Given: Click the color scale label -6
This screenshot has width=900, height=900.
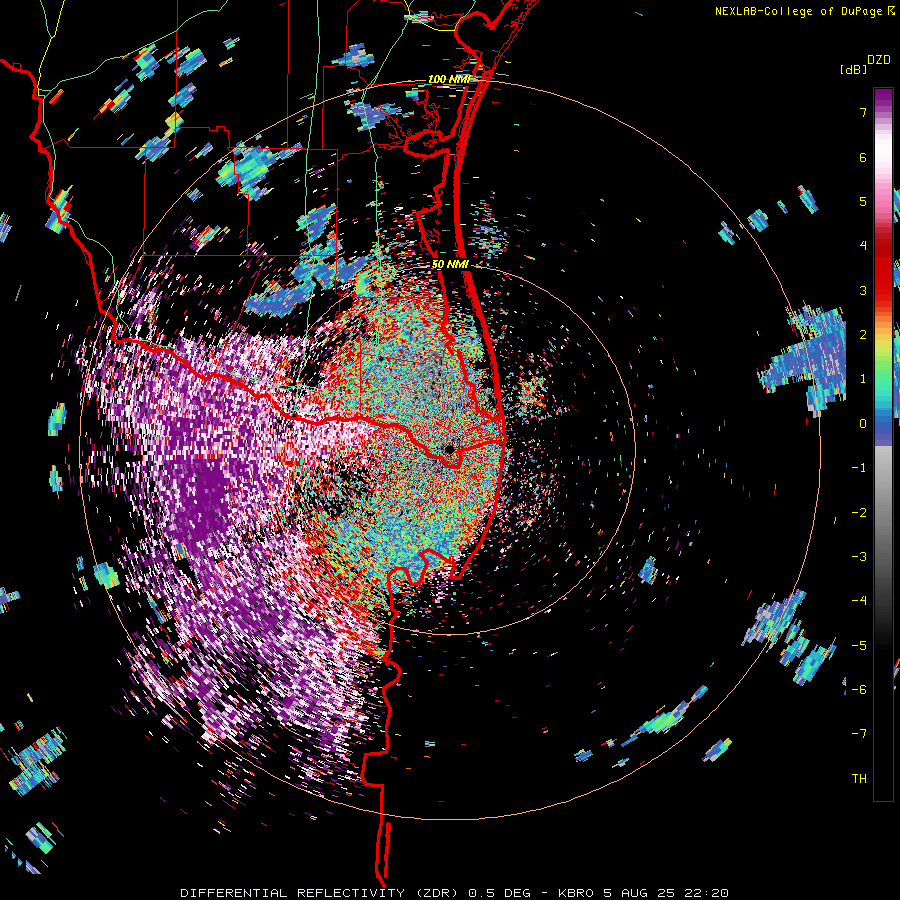Looking at the screenshot, I should 859,690.
